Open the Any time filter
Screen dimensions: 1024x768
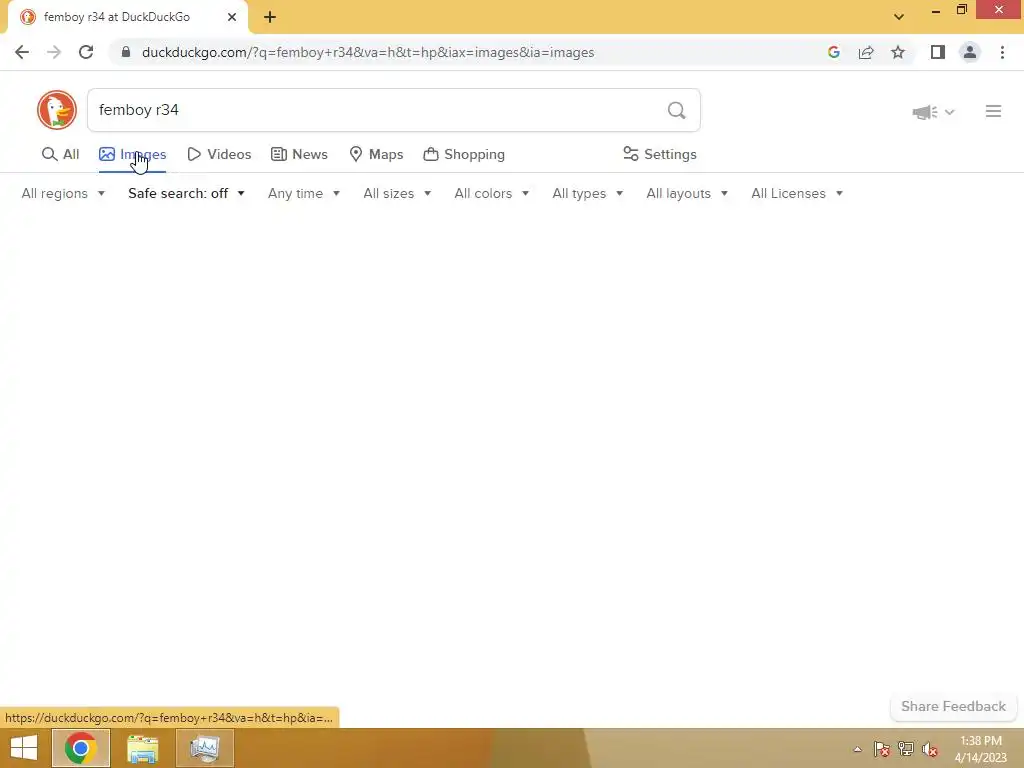[x=304, y=193]
